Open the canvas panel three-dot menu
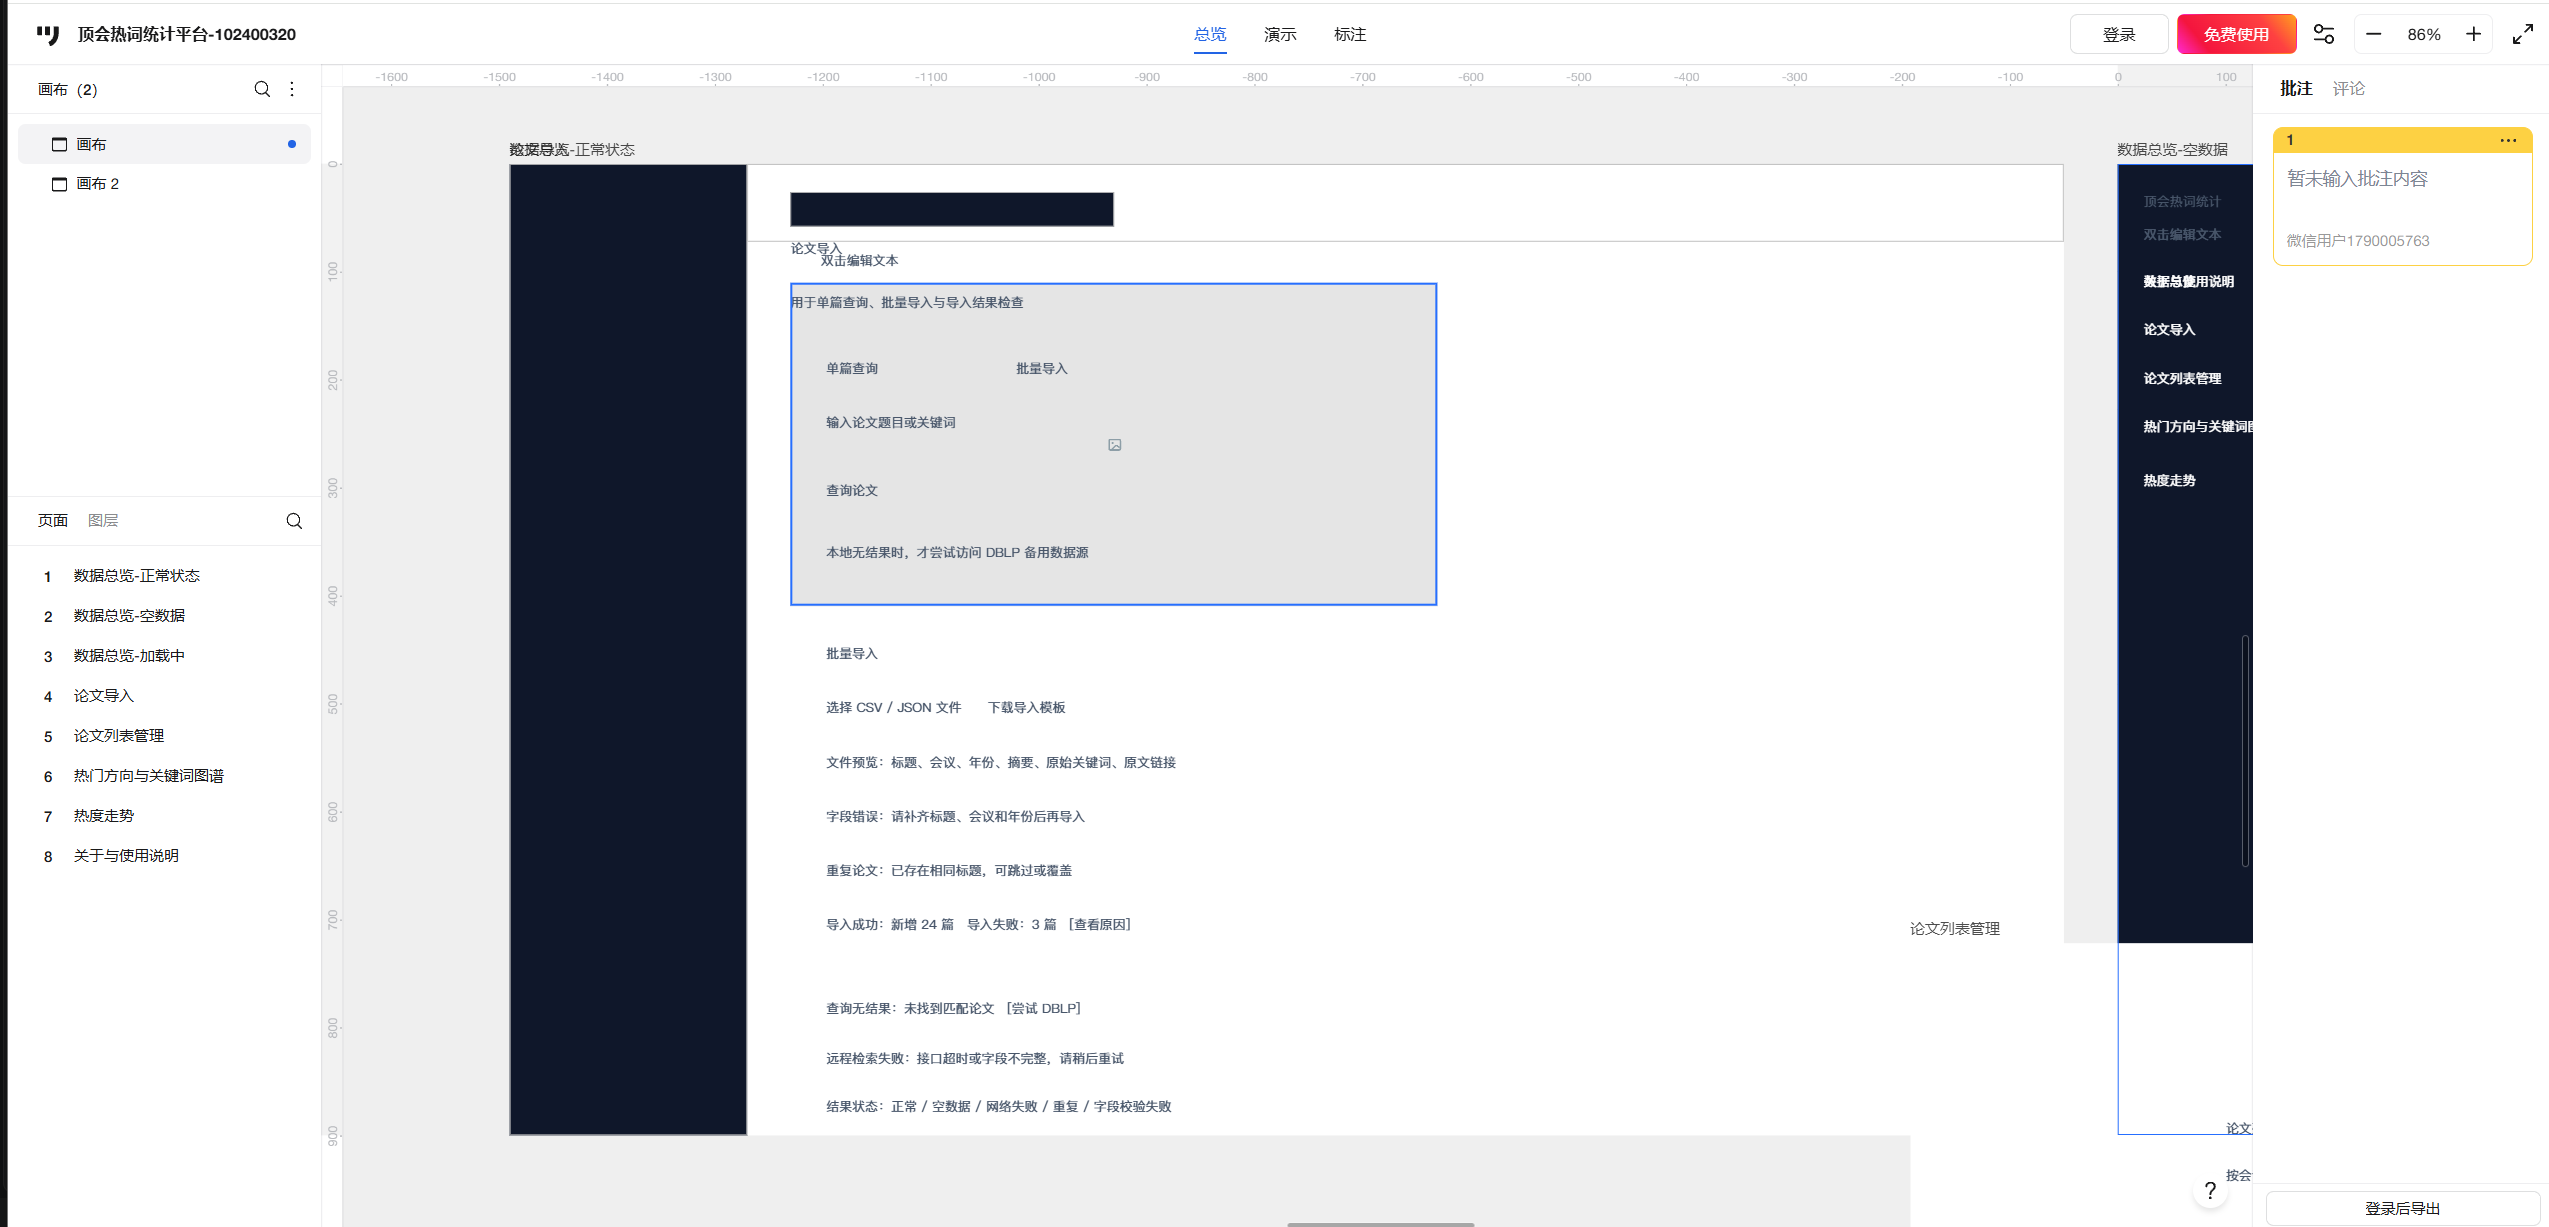The height and width of the screenshot is (1227, 2549). (292, 89)
